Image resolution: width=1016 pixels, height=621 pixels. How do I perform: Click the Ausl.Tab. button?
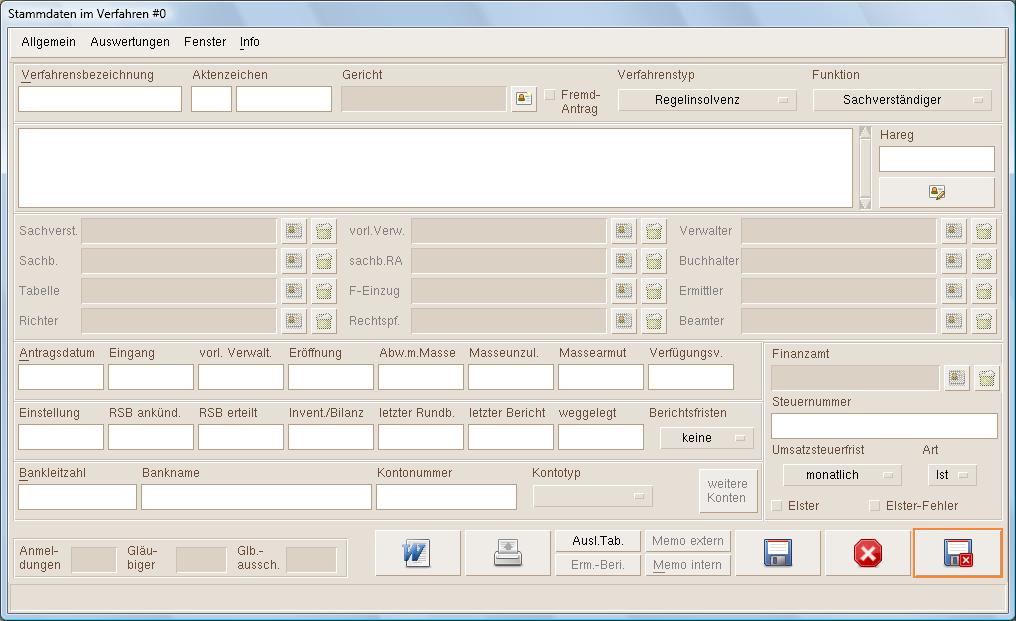tap(597, 541)
